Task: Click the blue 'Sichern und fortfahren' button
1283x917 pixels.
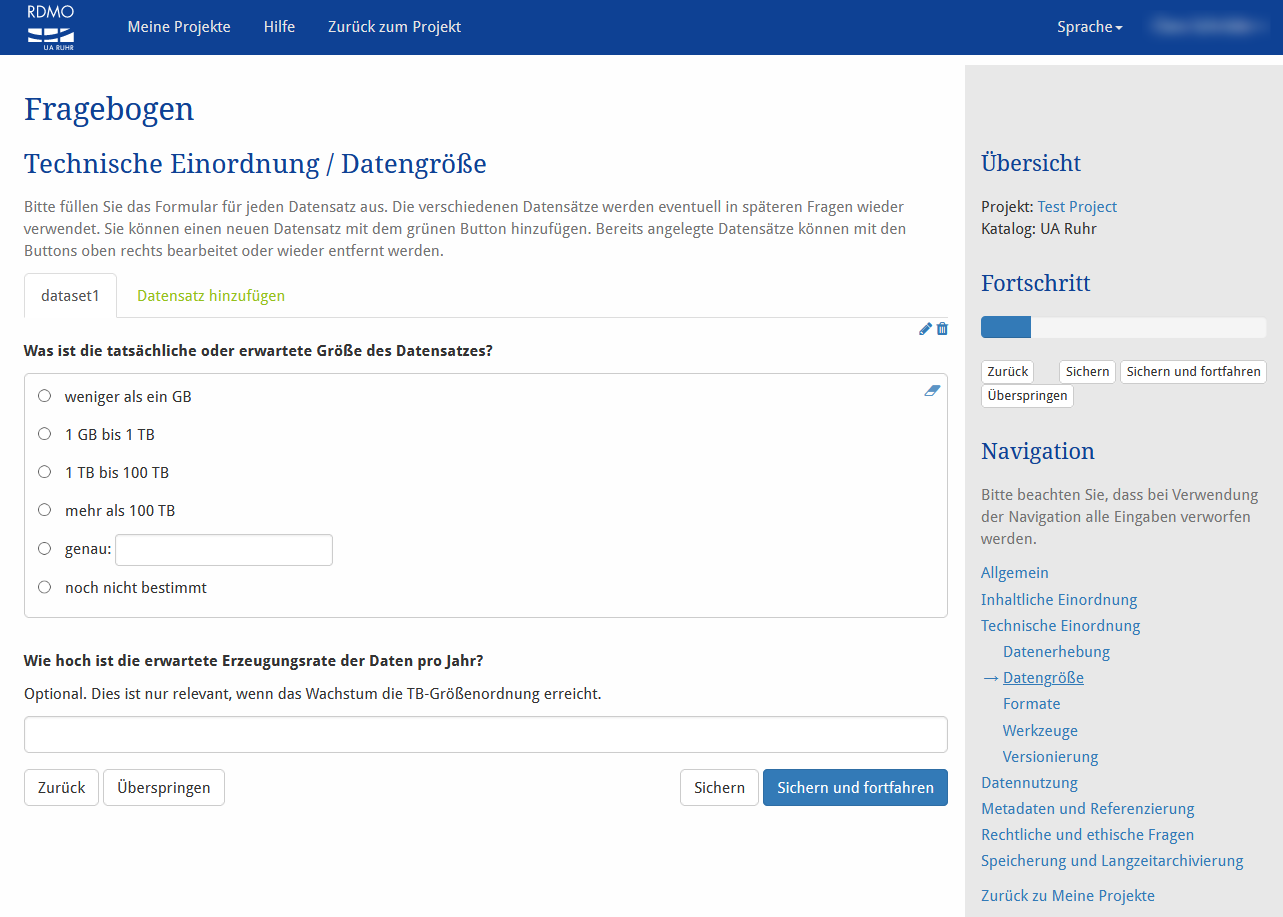Action: (x=855, y=787)
